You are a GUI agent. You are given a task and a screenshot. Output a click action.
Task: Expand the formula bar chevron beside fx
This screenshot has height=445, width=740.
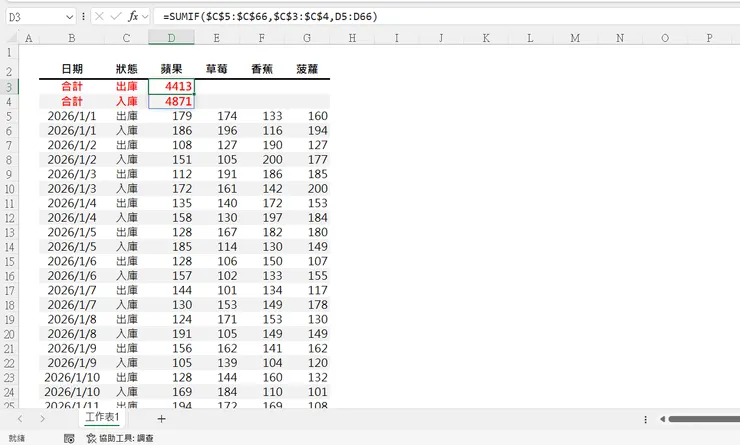point(145,17)
